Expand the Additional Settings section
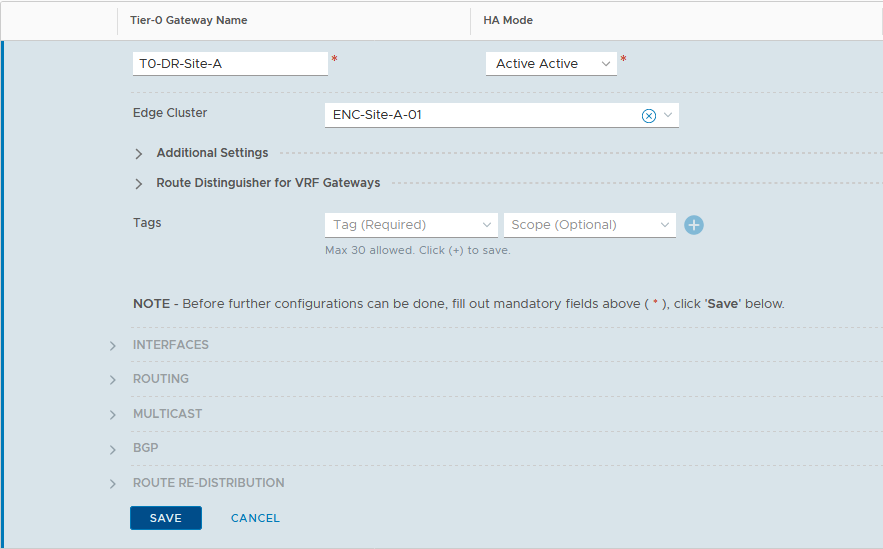 pyautogui.click(x=139, y=154)
